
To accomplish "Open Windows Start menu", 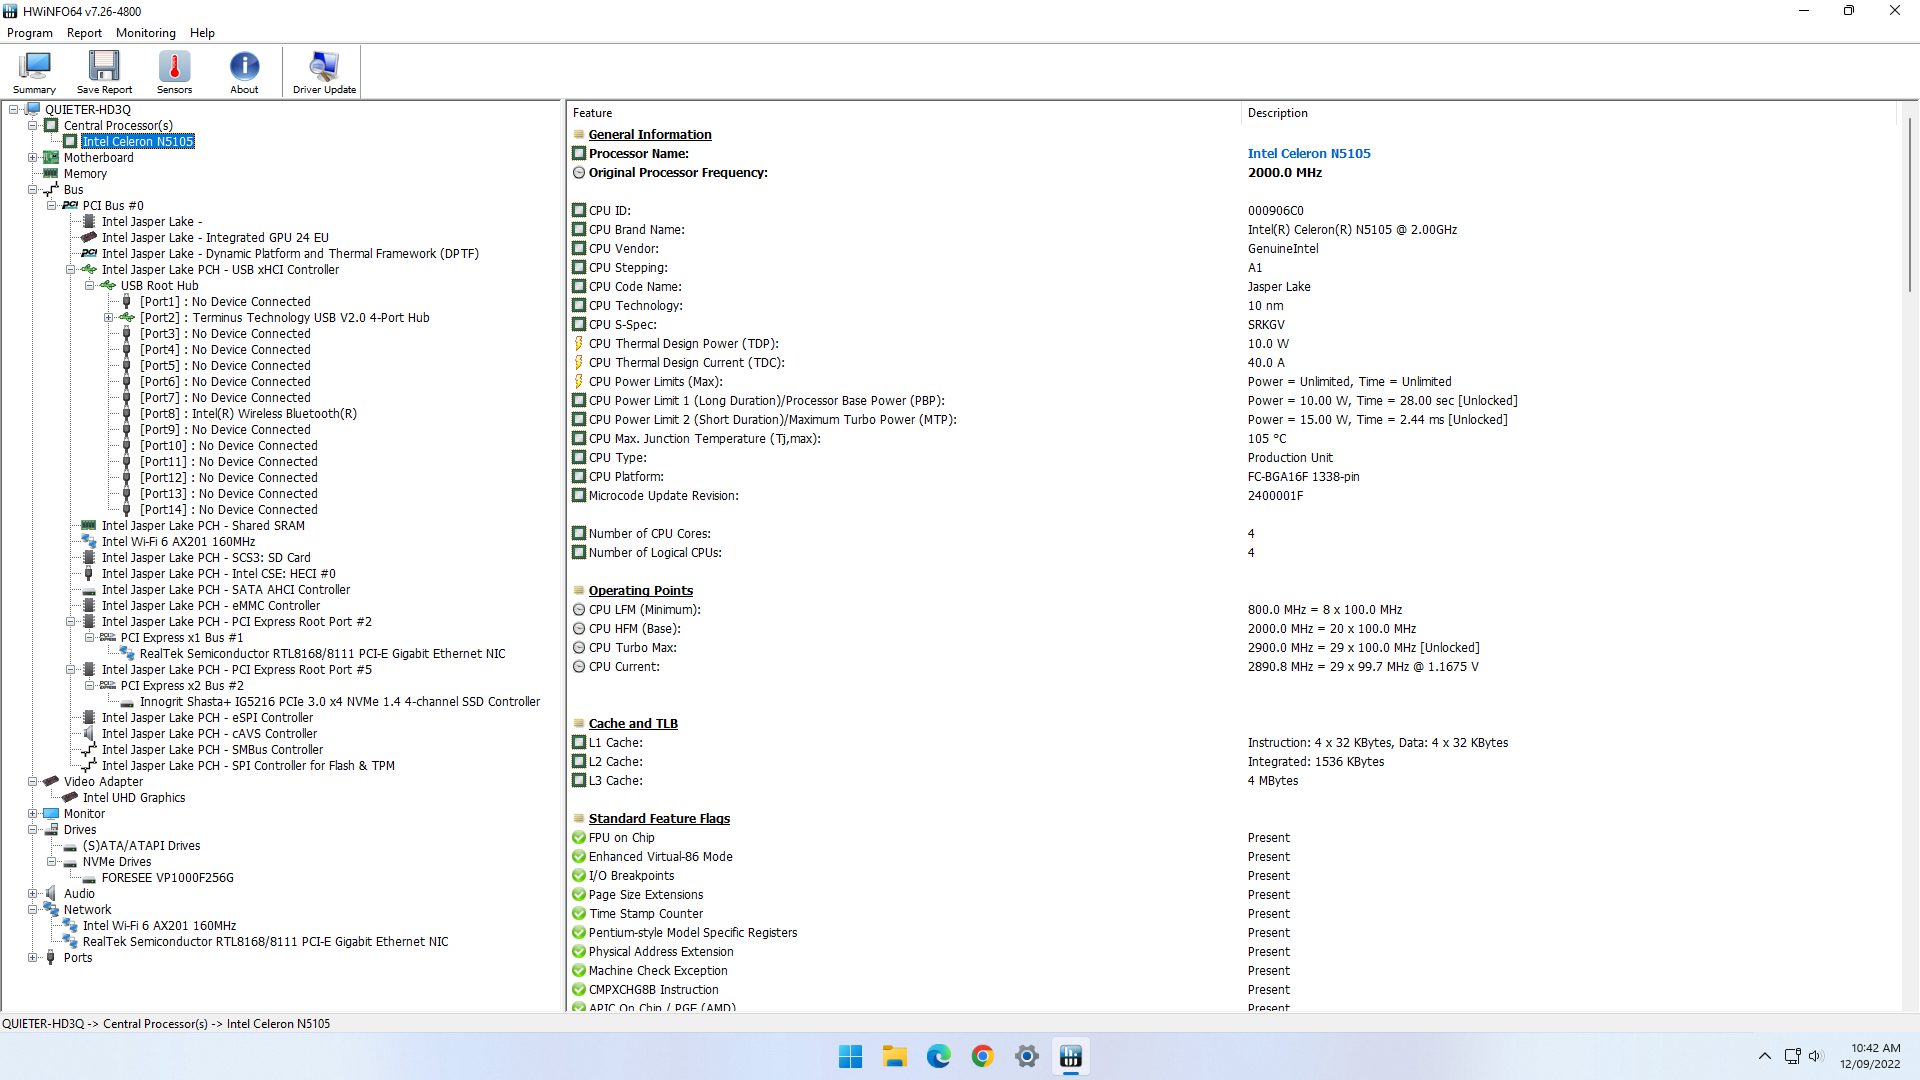I will (851, 1056).
